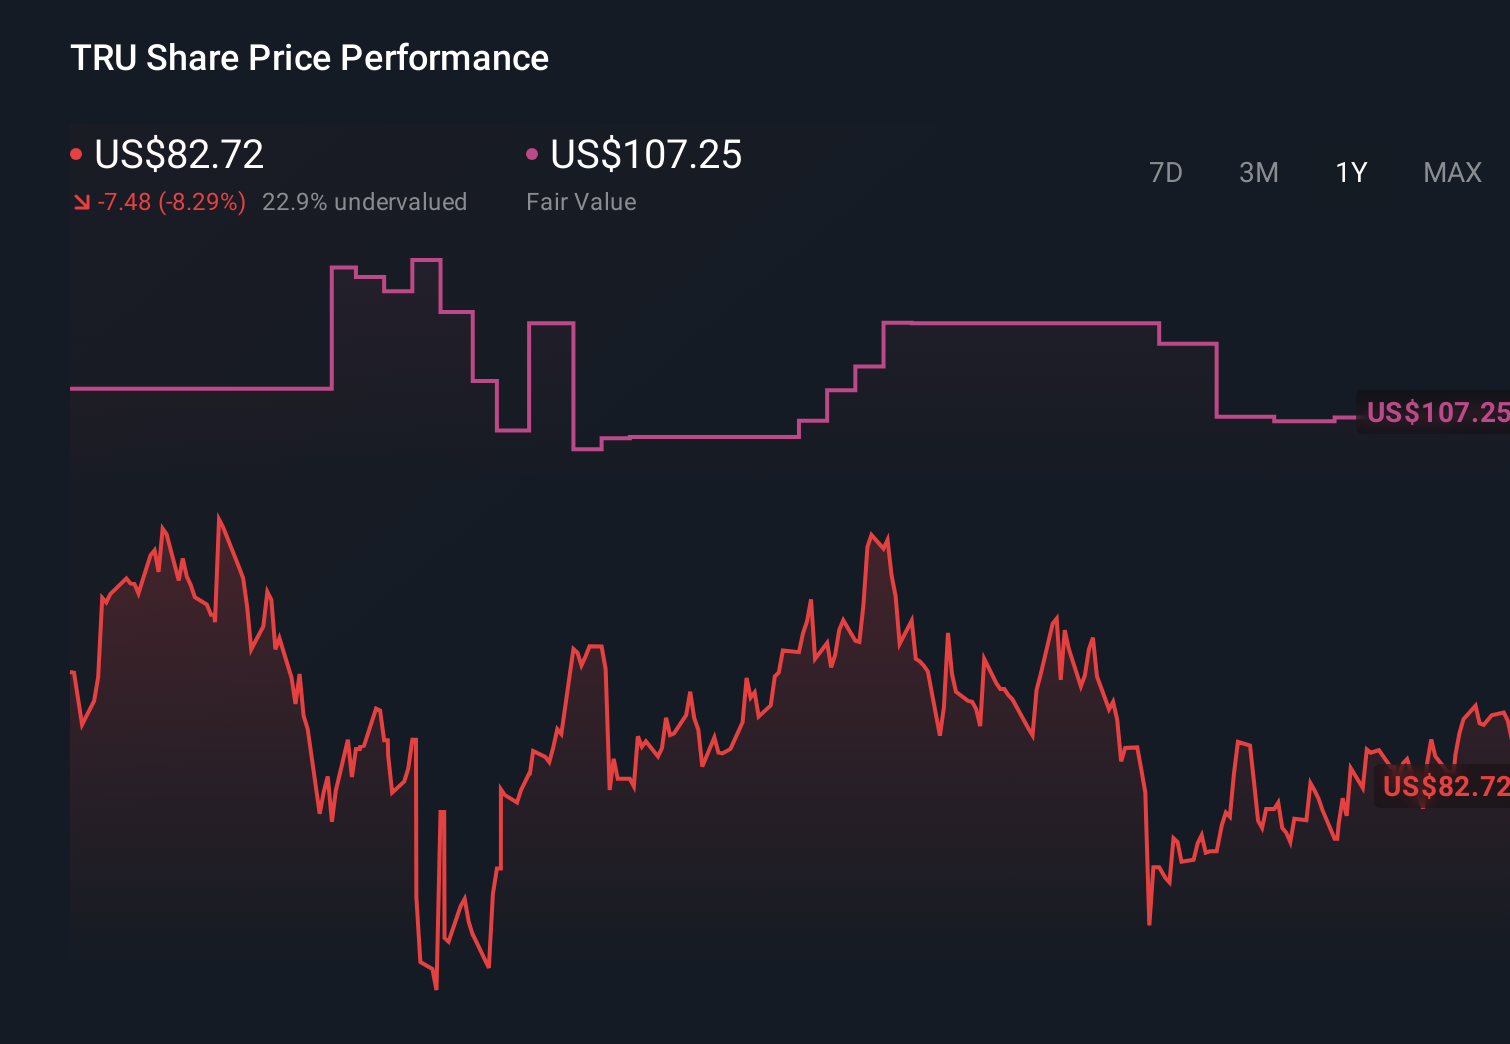Expand the US$82.72 price details
The image size is (1510, 1044).
178,155
